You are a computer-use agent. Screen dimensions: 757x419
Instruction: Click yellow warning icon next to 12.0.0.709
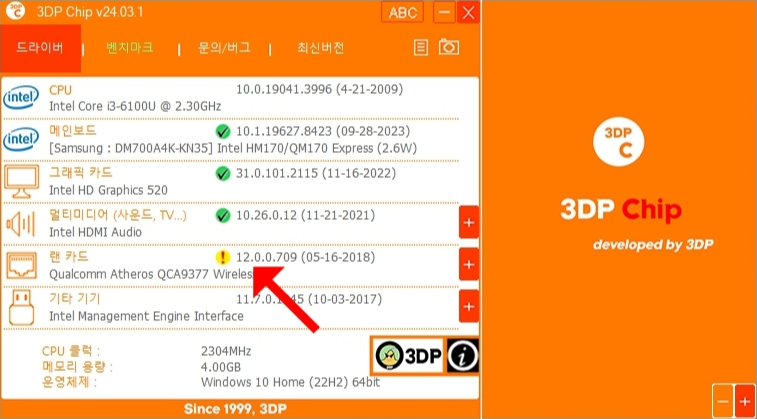point(223,257)
